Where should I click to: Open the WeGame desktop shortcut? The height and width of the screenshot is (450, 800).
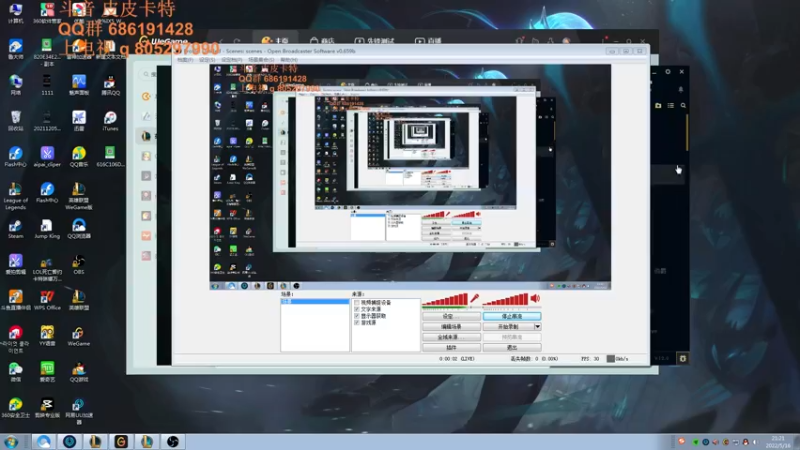(x=78, y=336)
